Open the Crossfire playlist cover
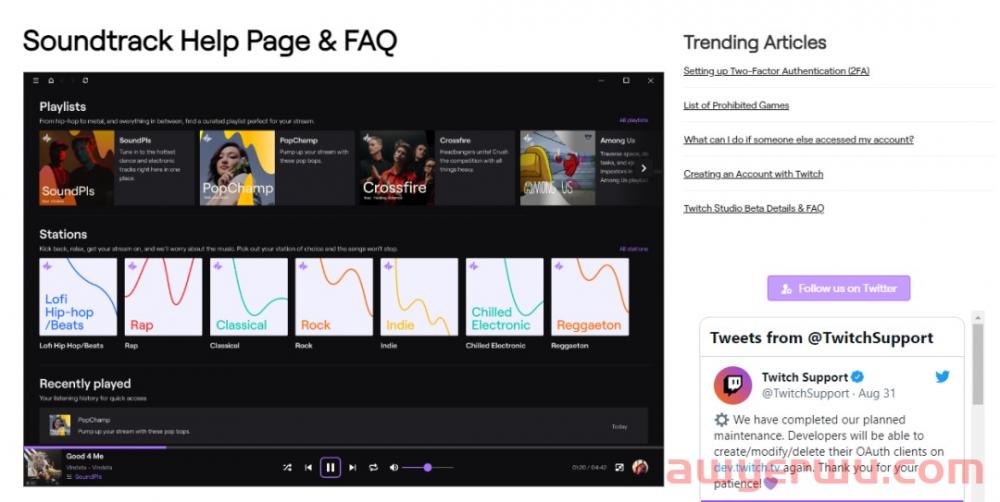The image size is (1000, 502). [x=397, y=168]
